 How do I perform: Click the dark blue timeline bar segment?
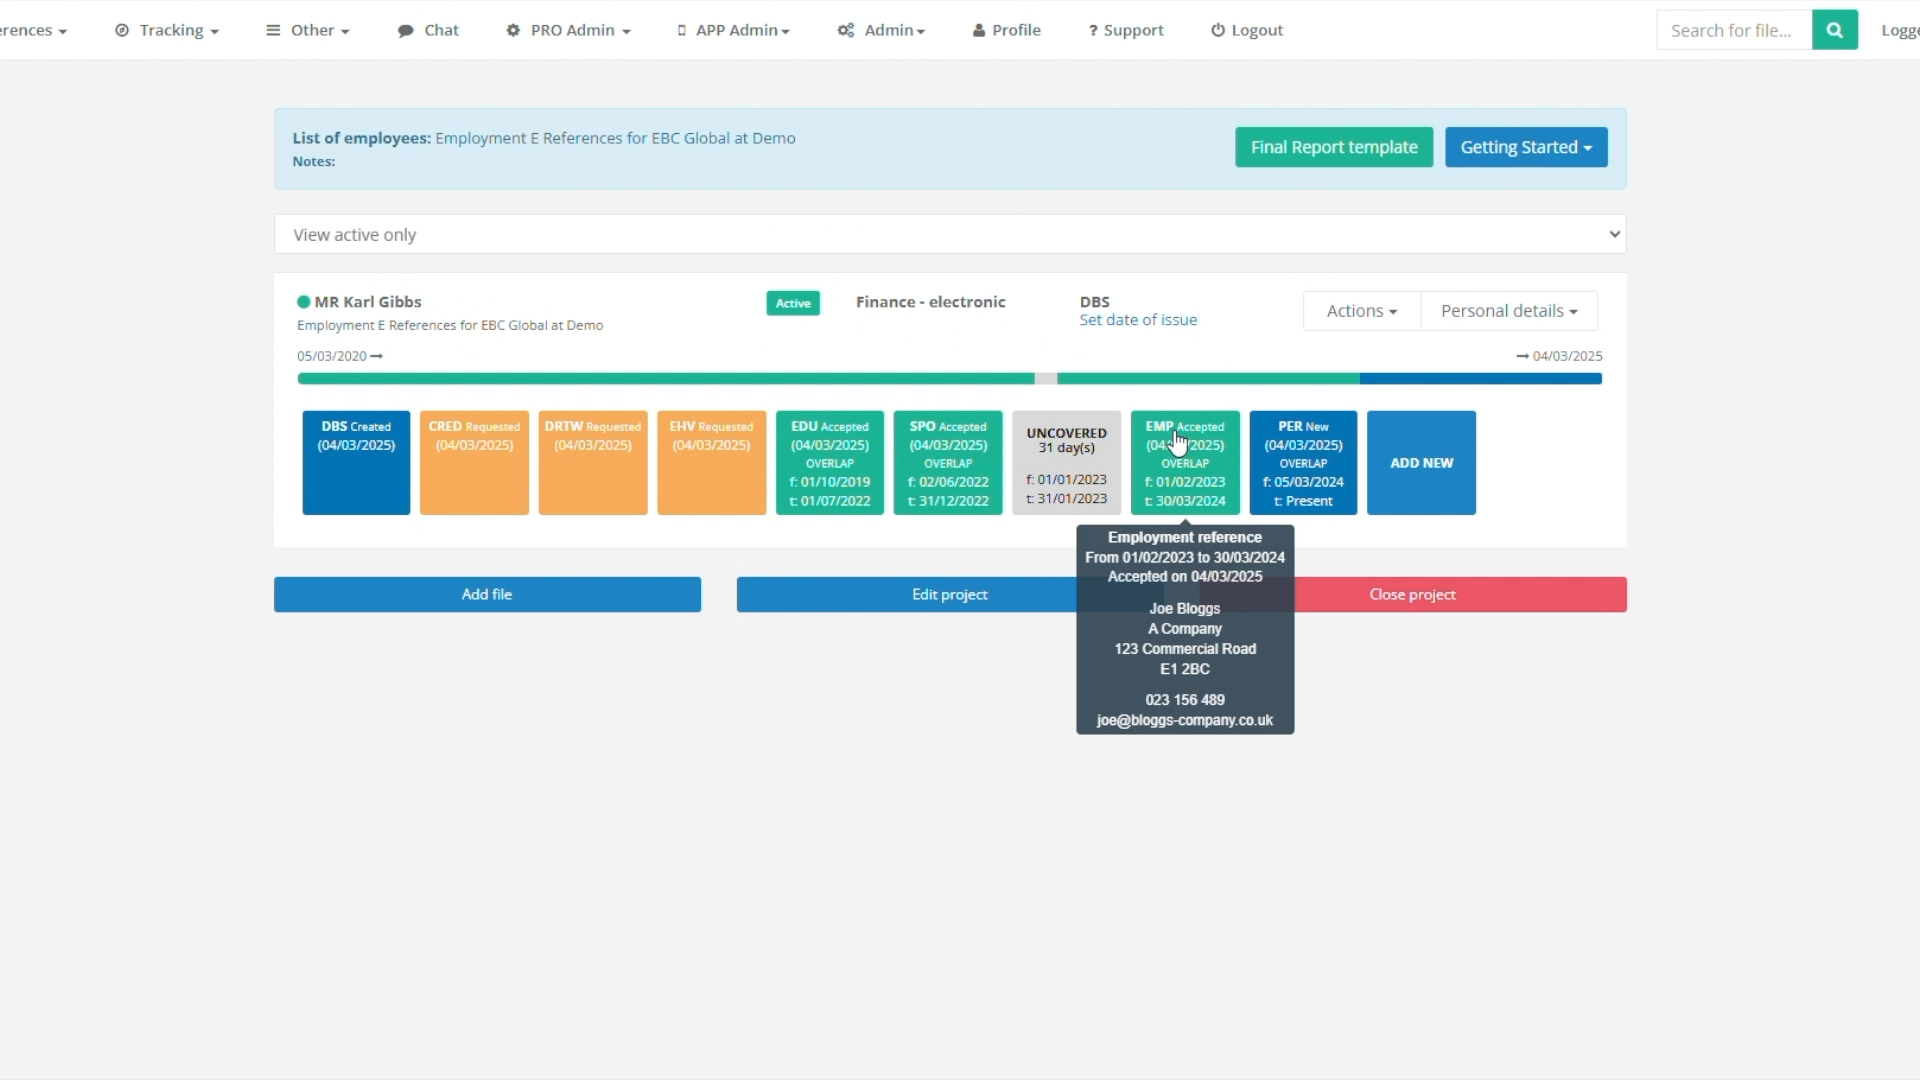click(x=1480, y=379)
